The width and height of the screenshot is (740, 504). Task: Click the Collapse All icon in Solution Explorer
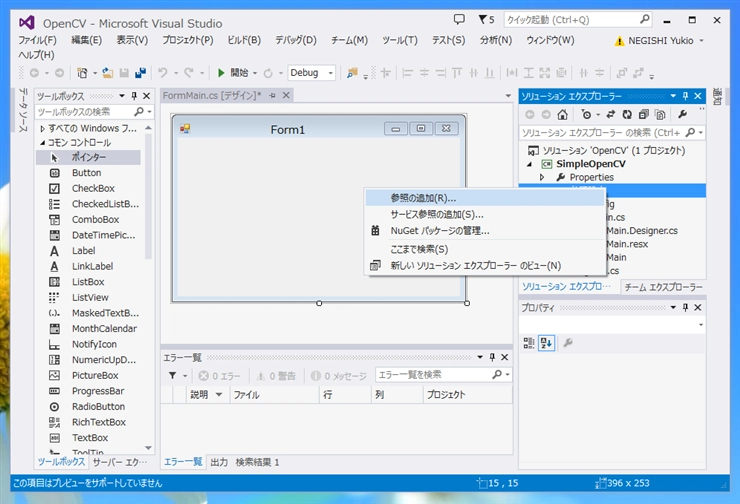tap(643, 114)
